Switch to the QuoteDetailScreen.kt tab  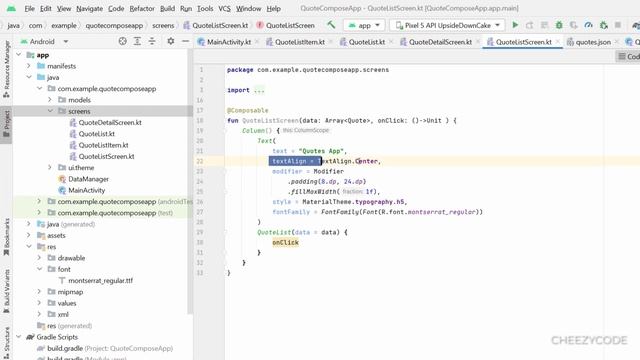pyautogui.click(x=440, y=42)
